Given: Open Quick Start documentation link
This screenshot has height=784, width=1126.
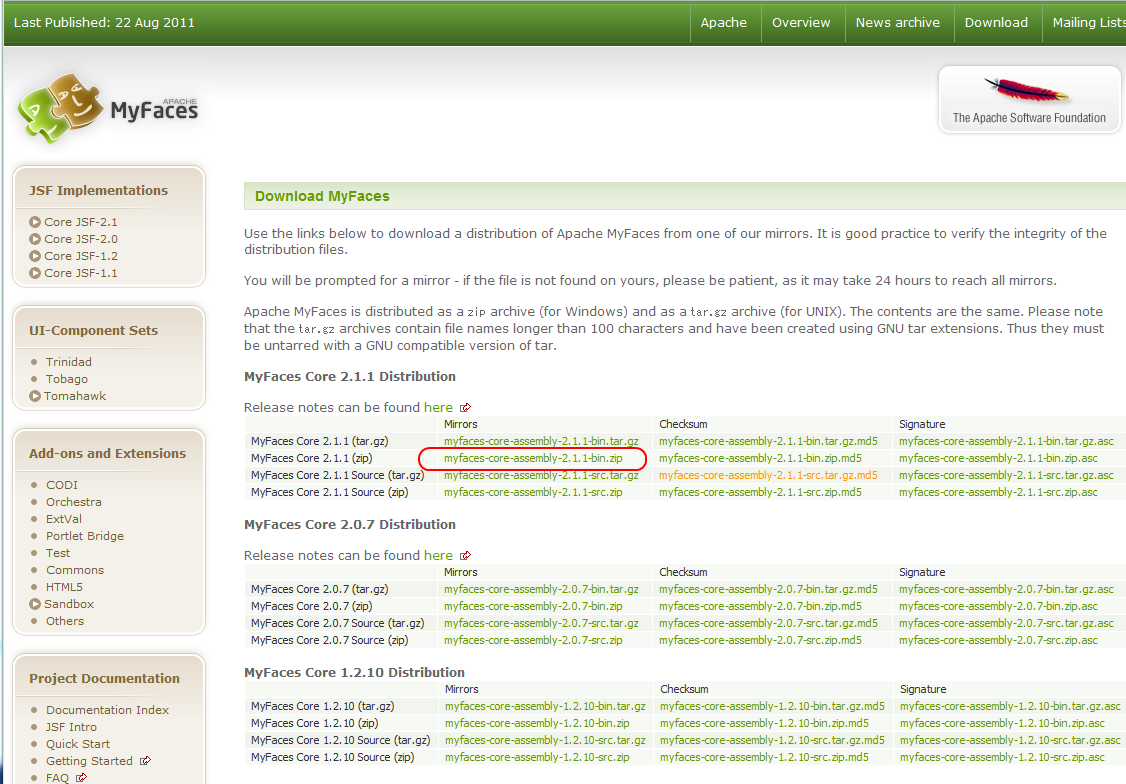Looking at the screenshot, I should [78, 745].
